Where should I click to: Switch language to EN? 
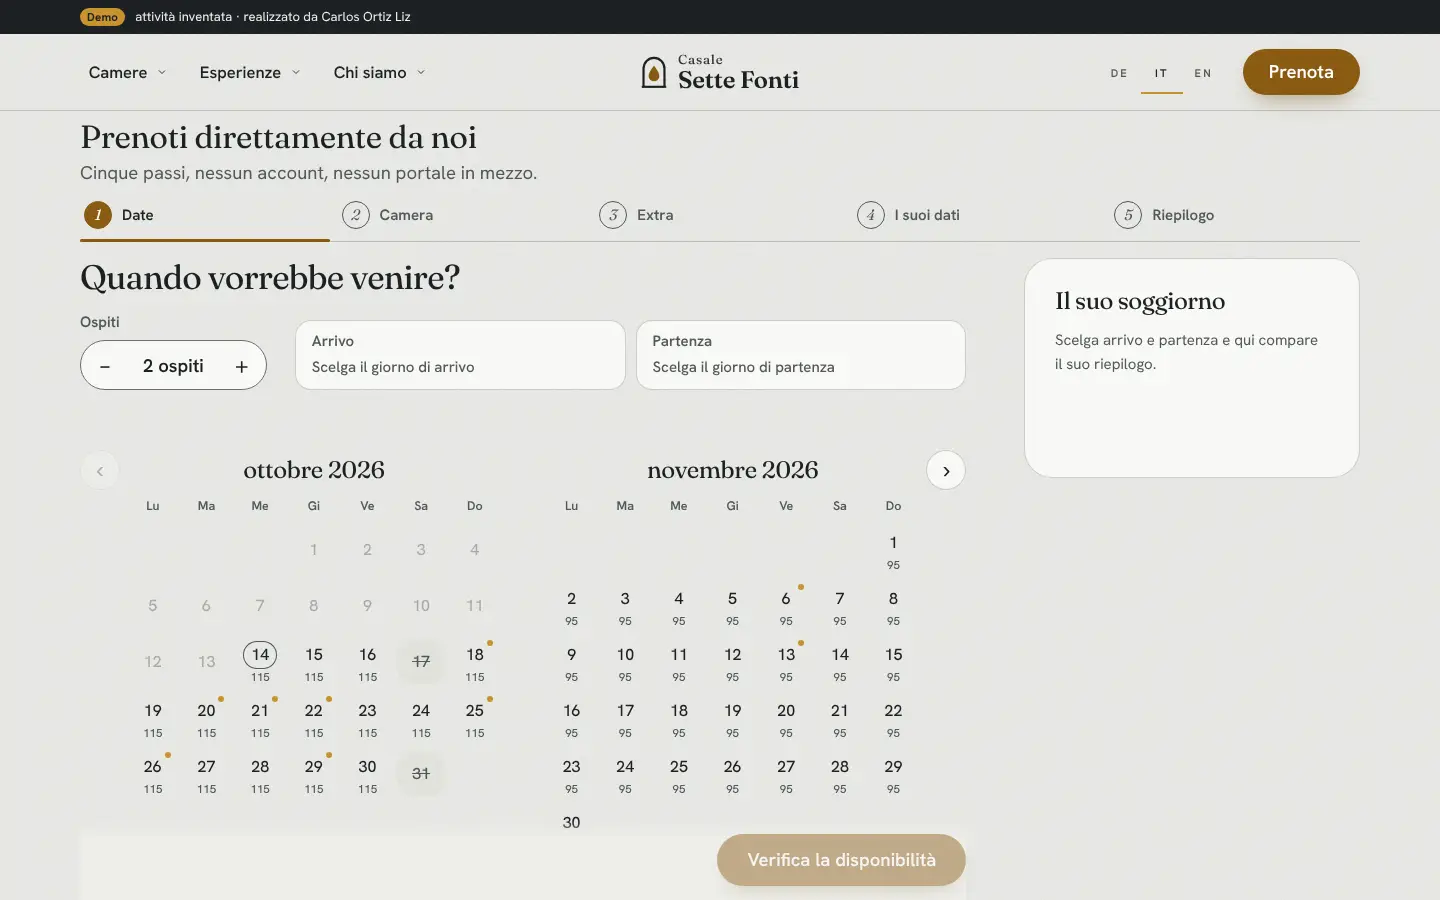pyautogui.click(x=1203, y=73)
